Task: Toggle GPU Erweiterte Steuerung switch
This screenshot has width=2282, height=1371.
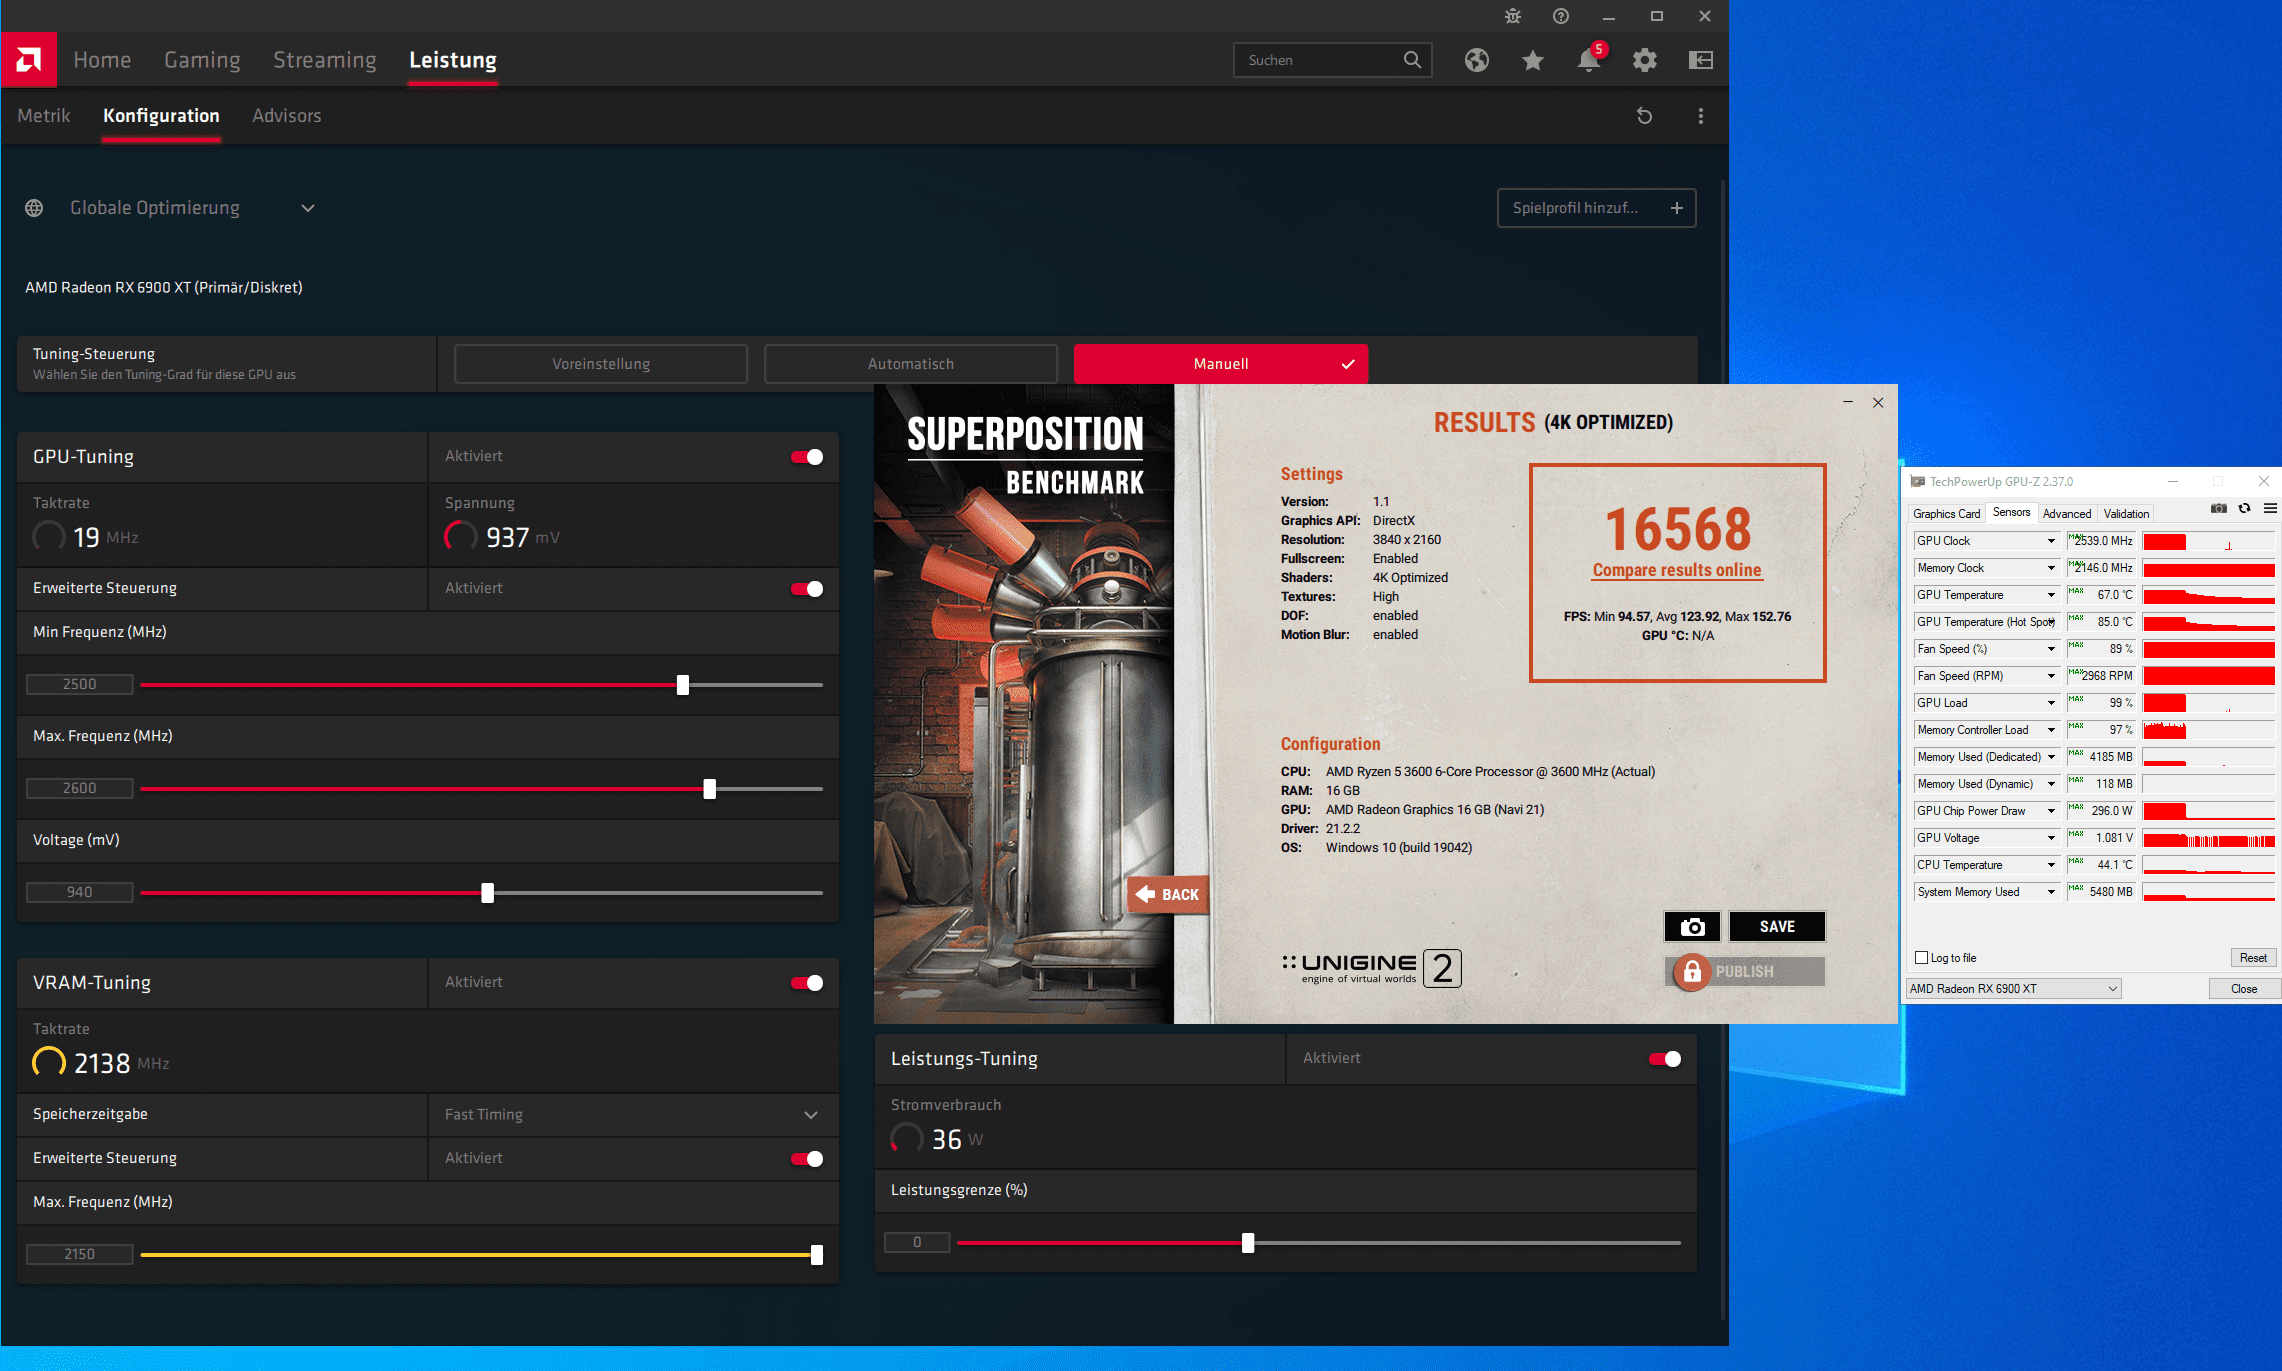Action: pos(807,589)
